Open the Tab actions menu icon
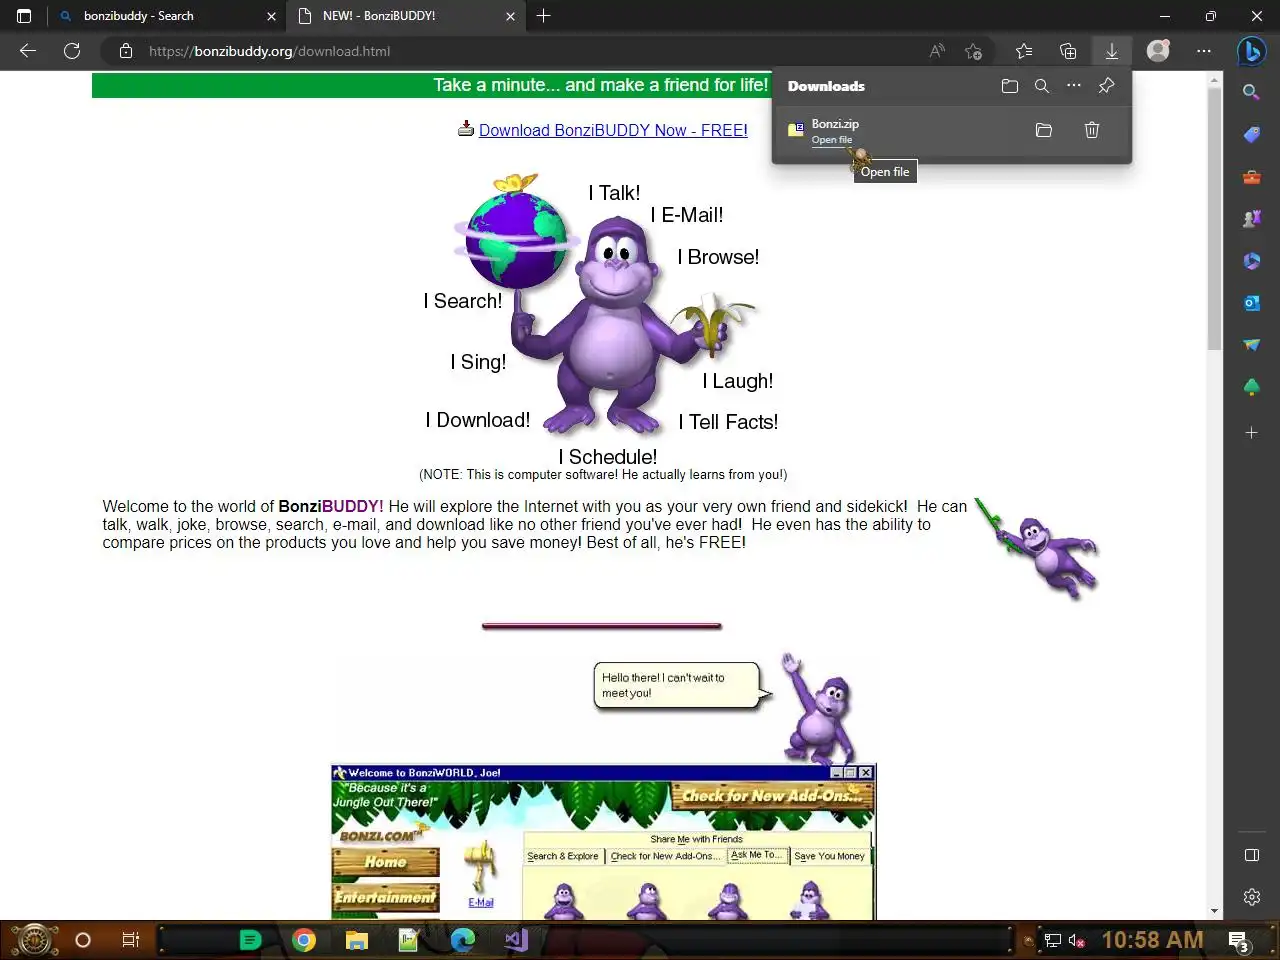The height and width of the screenshot is (960, 1280). [x=24, y=16]
